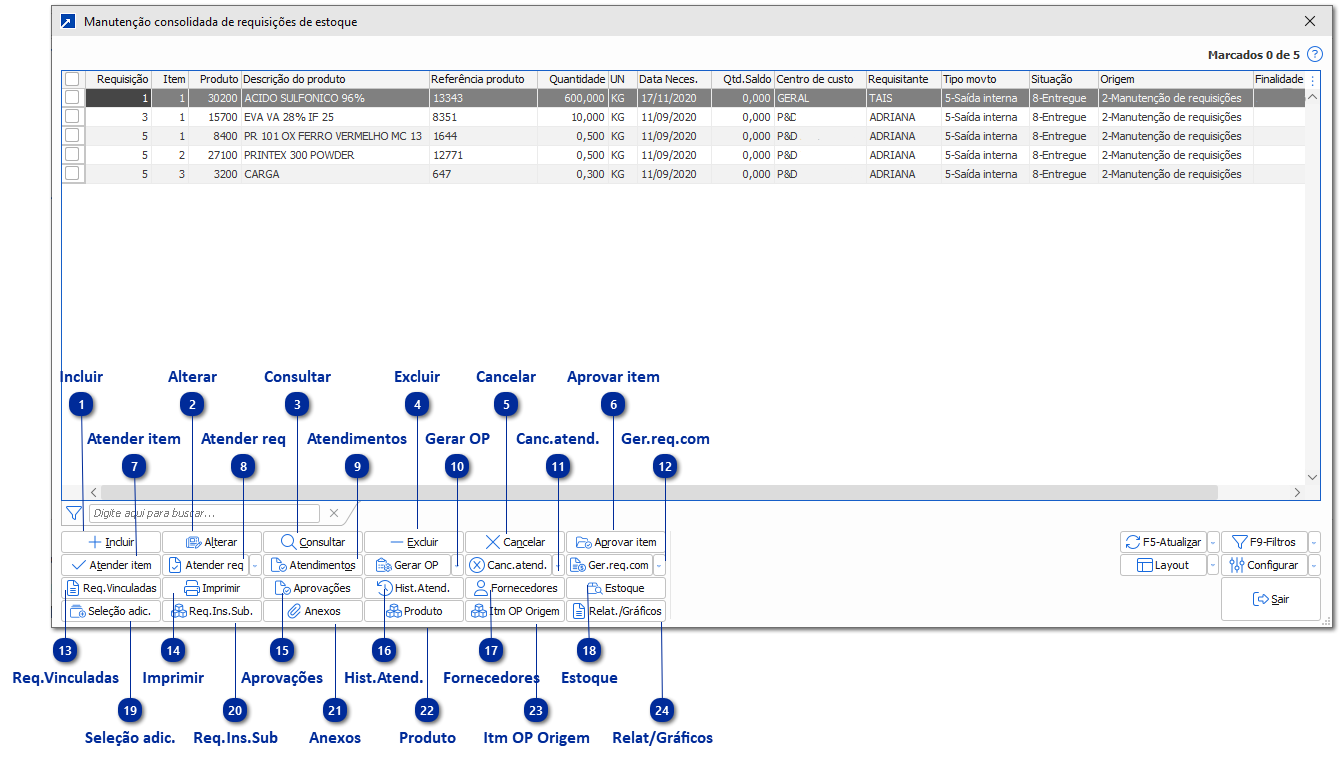
Task: Click the Centro de custo column header
Action: pos(814,79)
